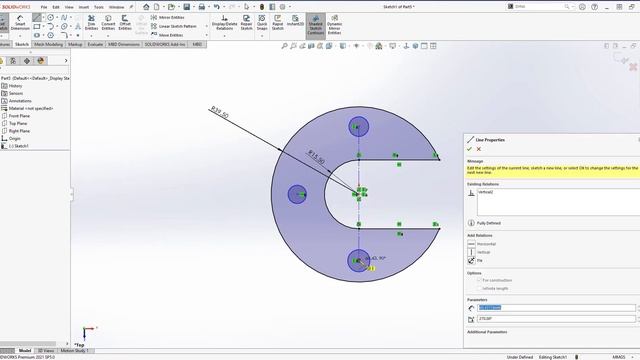The width and height of the screenshot is (640, 360).
Task: Open Linear Sketch Pattern tool
Action: point(173,26)
